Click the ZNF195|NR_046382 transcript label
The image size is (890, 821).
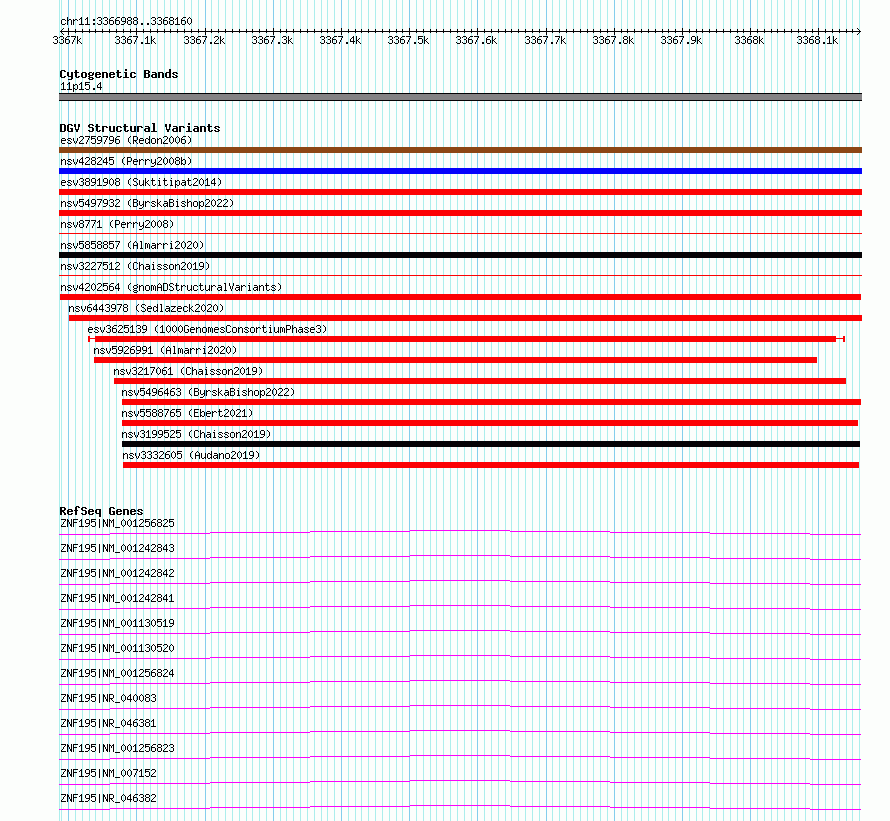click(x=108, y=798)
